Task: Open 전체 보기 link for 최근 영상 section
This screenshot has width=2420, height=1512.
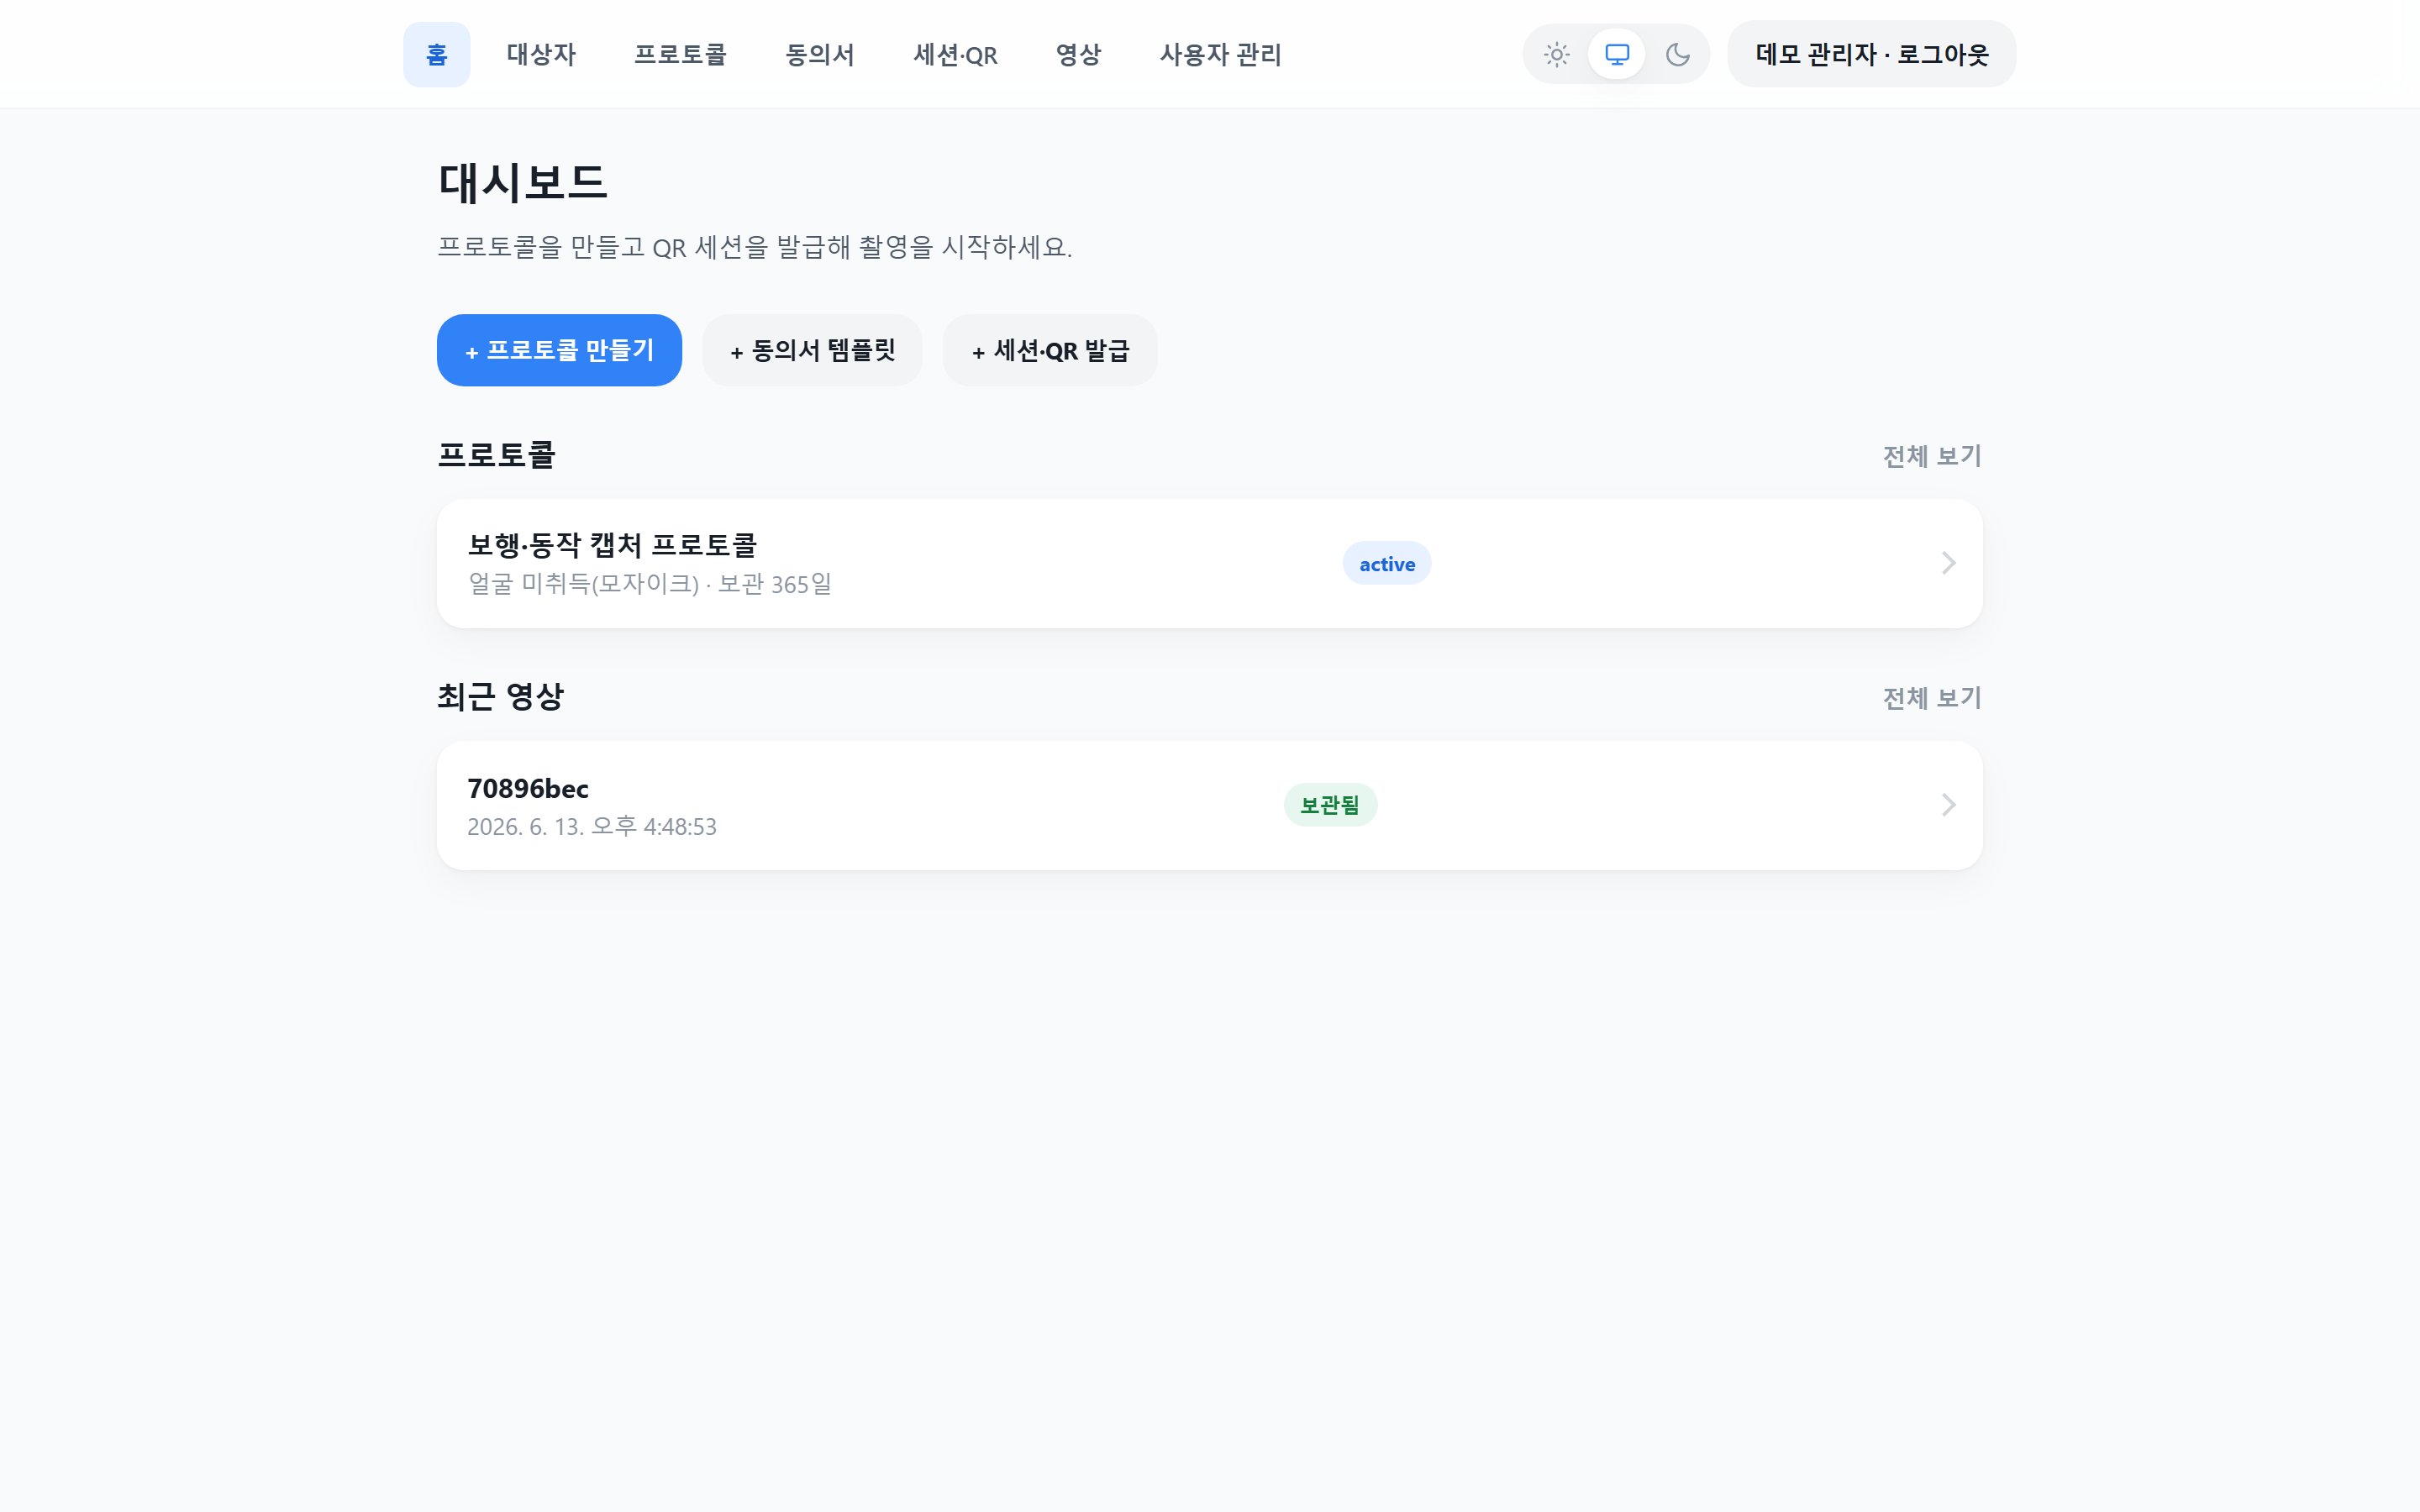Action: coord(1932,698)
